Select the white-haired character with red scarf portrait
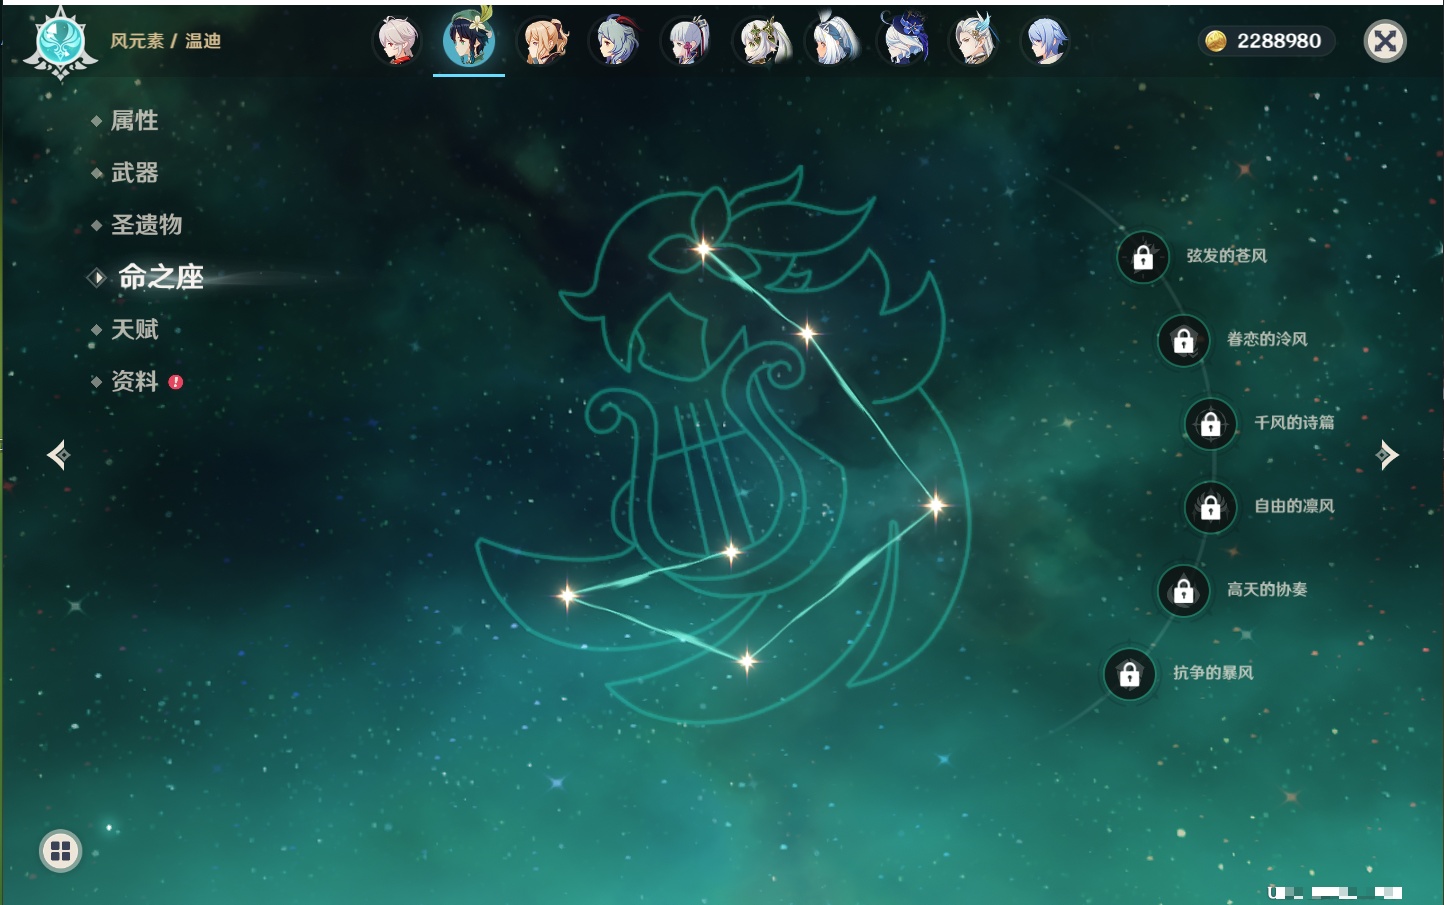 (x=397, y=42)
